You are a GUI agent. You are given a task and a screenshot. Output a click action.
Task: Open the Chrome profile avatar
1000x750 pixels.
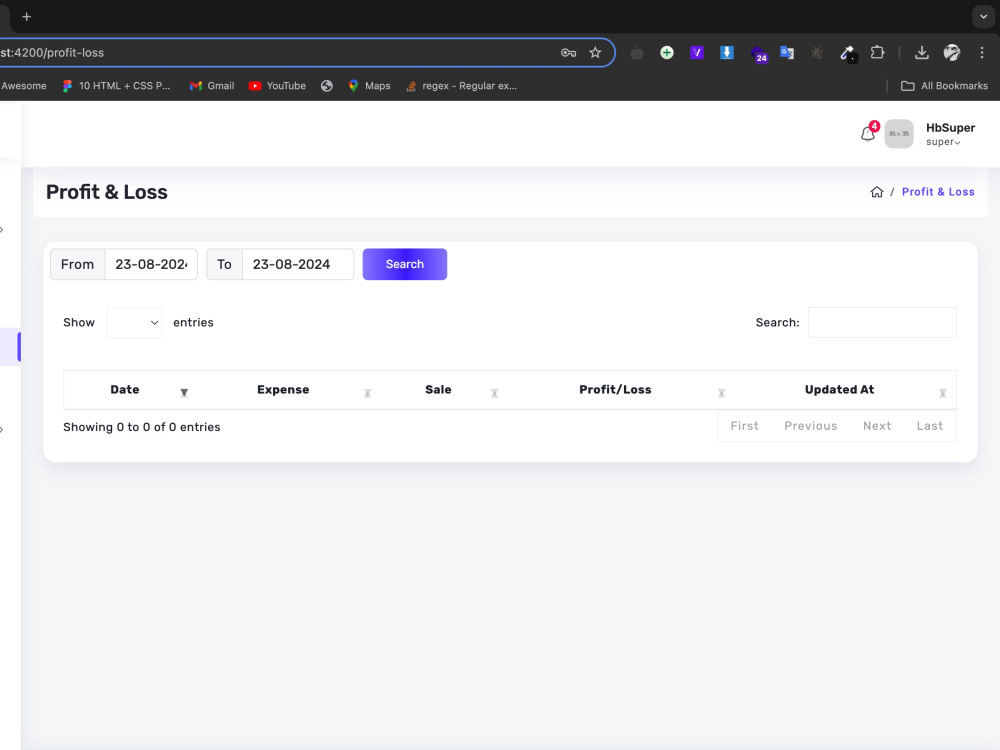(952, 52)
